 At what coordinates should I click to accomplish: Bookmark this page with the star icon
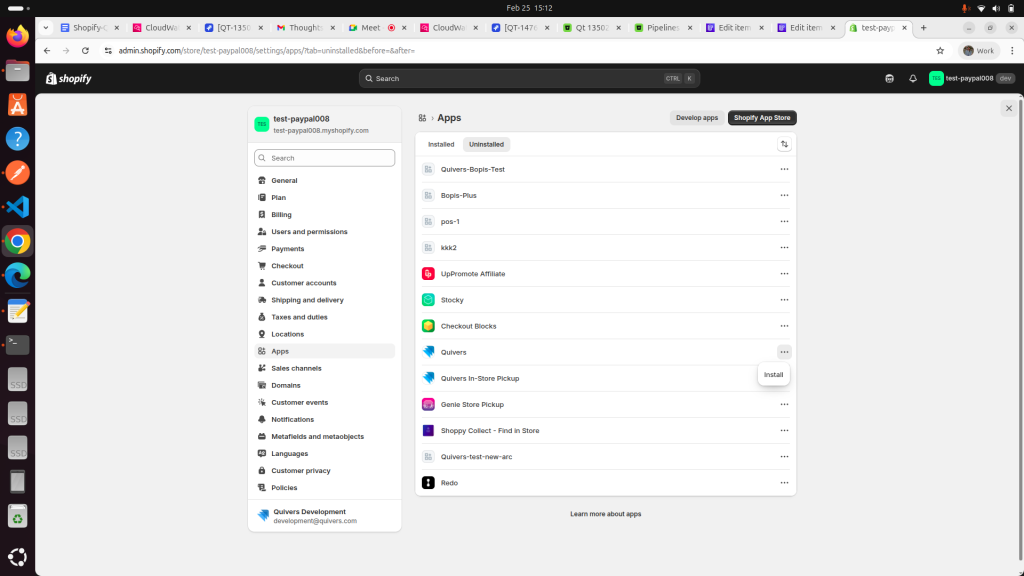pyautogui.click(x=940, y=50)
